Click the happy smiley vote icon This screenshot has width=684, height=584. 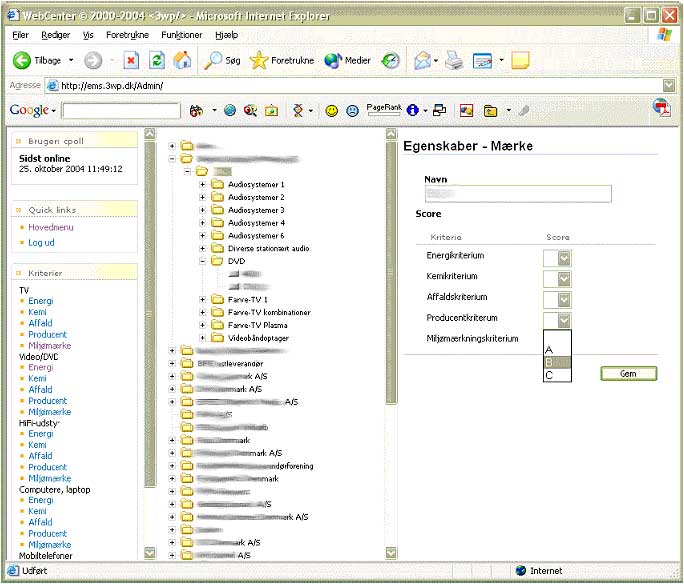pyautogui.click(x=332, y=111)
